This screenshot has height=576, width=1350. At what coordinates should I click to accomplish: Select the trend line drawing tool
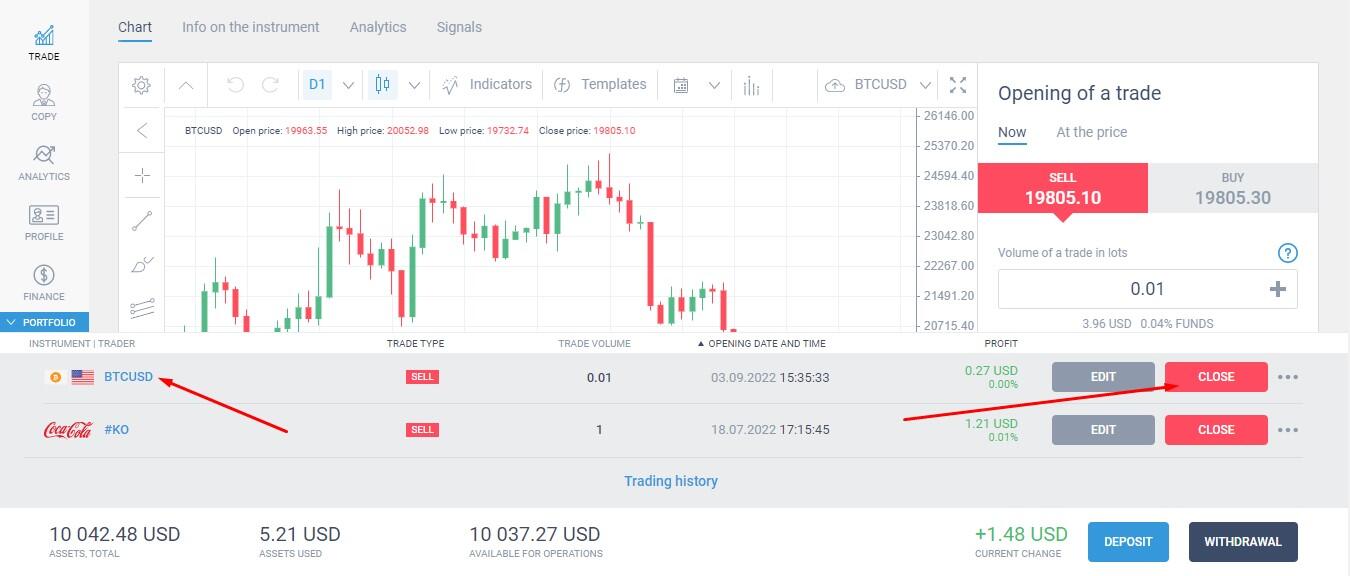tap(142, 221)
